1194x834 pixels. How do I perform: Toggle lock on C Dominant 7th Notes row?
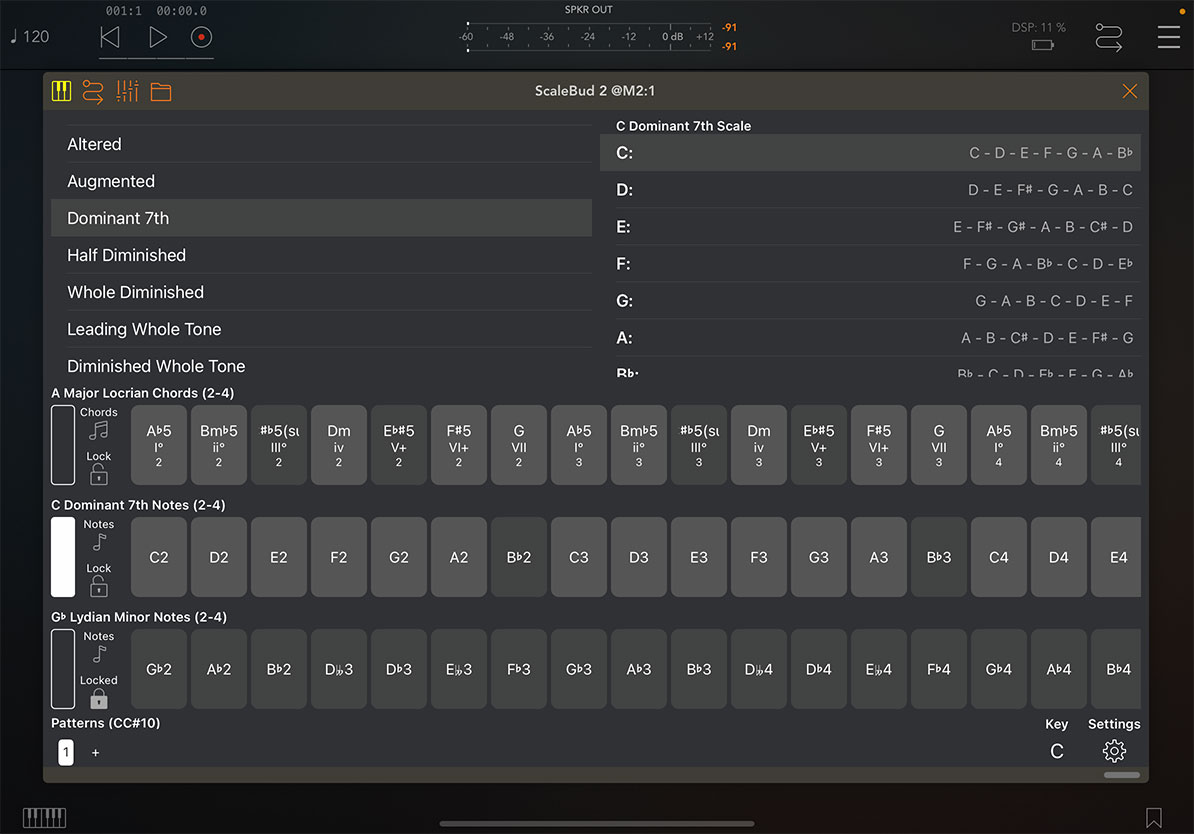[x=99, y=585]
